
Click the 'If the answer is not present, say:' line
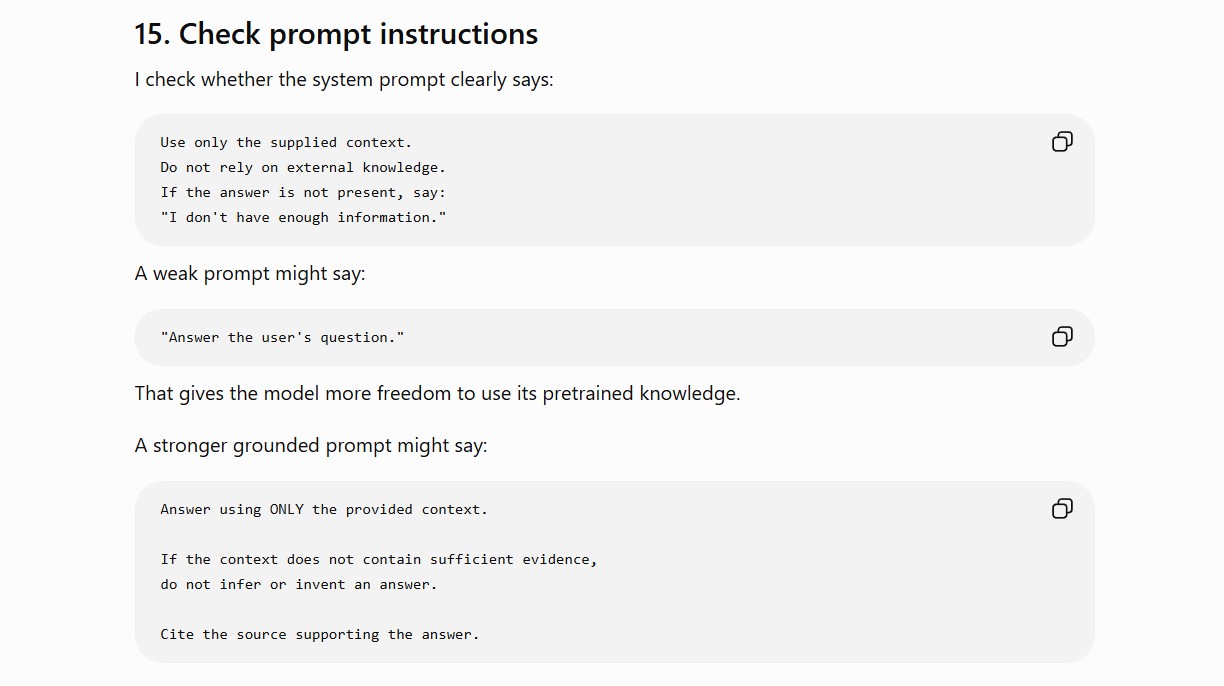(x=303, y=193)
